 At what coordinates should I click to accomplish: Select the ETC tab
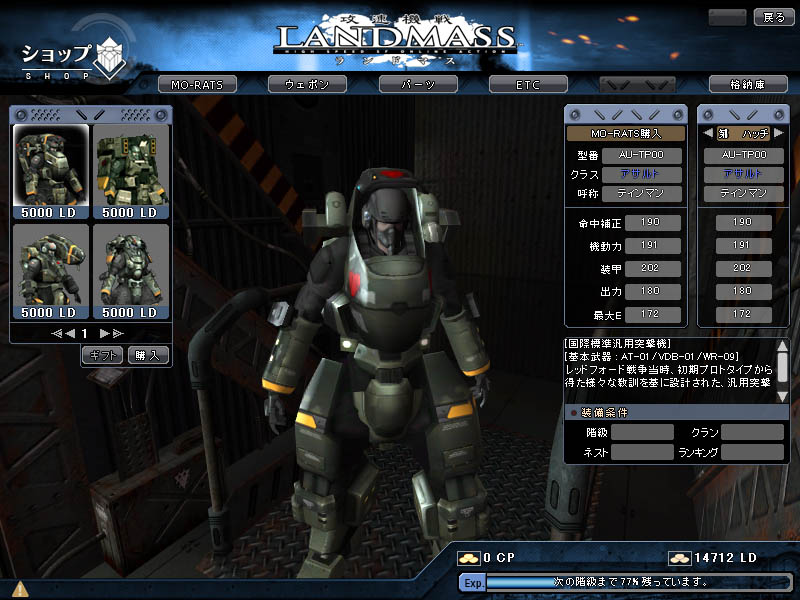528,84
